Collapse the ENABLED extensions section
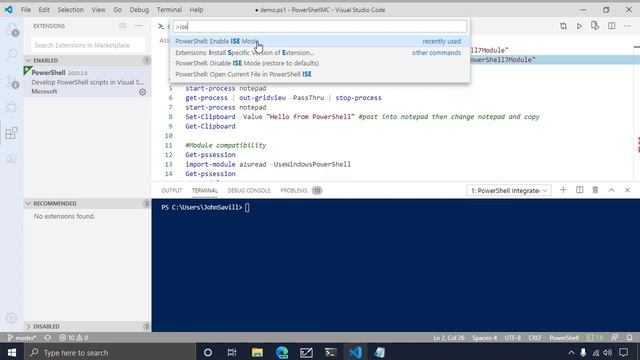 (x=87, y=60)
